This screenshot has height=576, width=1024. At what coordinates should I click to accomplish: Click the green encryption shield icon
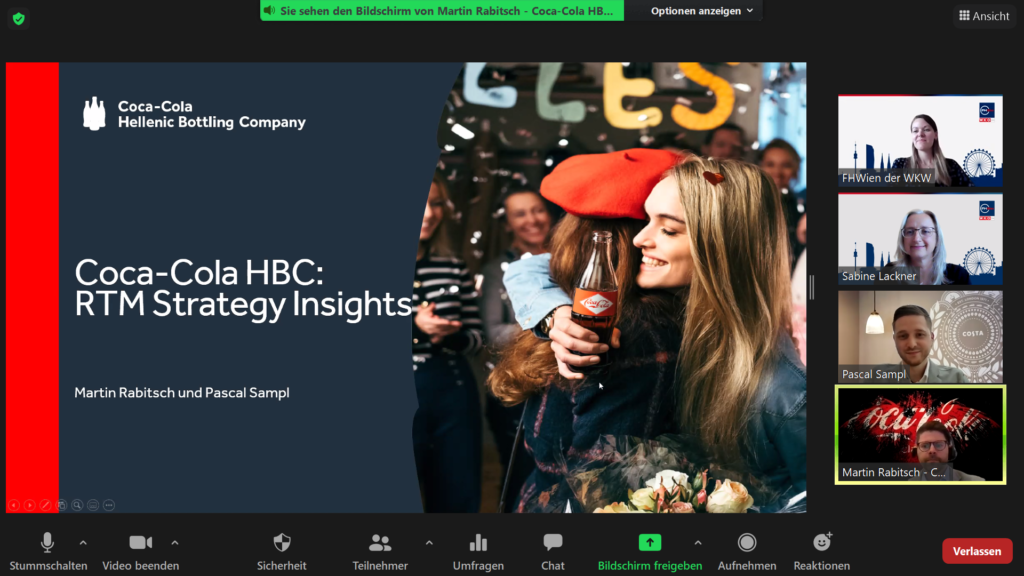click(18, 19)
